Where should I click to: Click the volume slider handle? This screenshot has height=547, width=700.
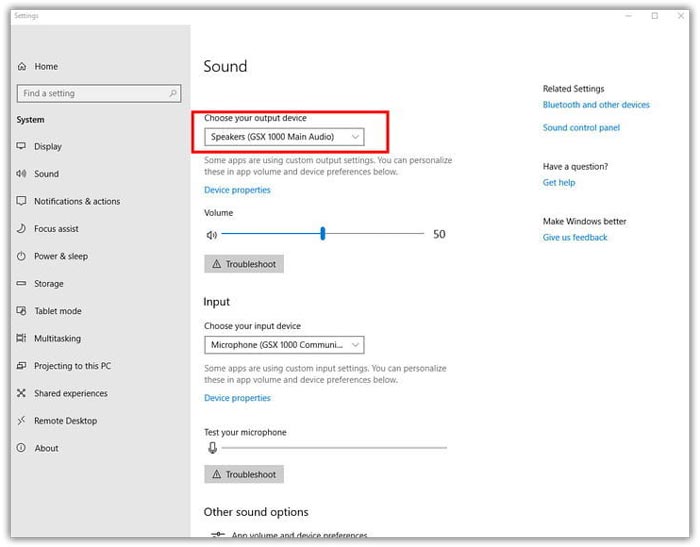click(323, 234)
